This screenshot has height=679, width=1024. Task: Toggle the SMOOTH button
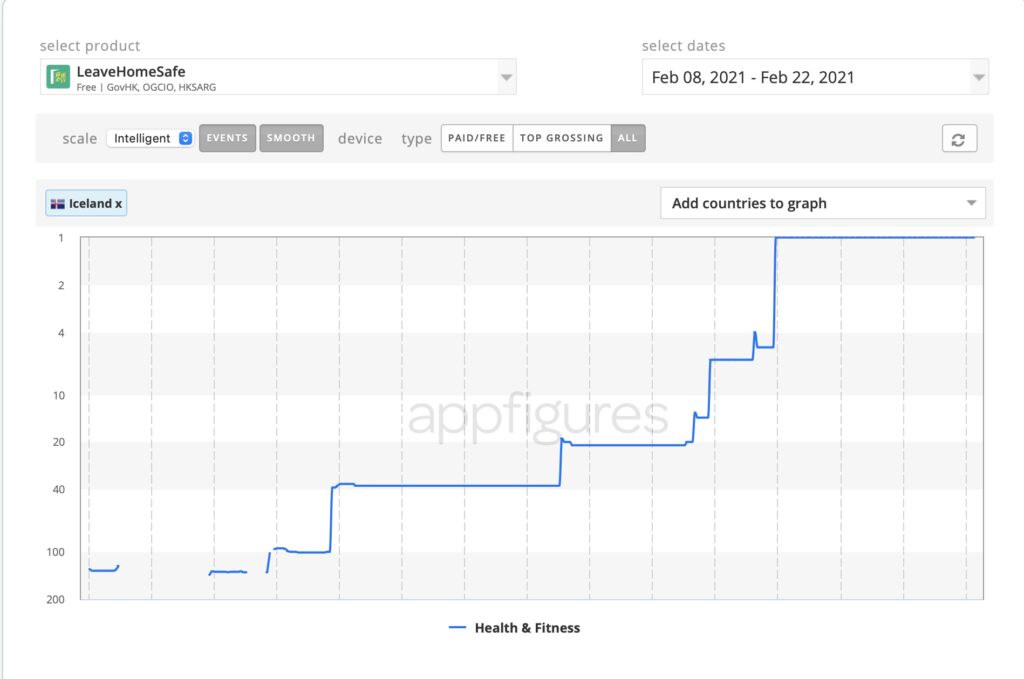point(291,138)
